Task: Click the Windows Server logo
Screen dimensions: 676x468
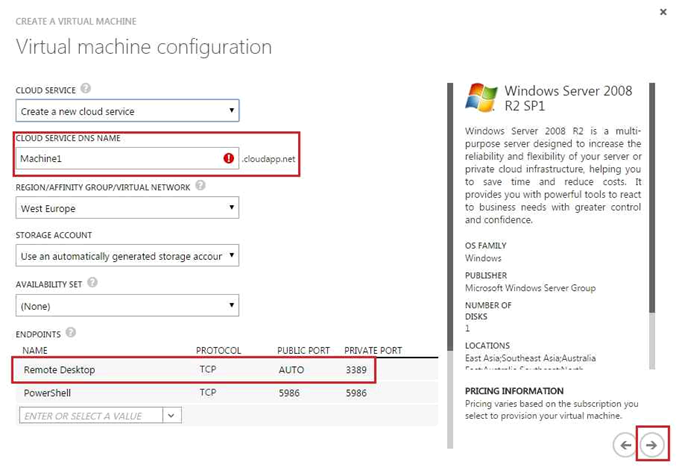Action: coord(481,97)
